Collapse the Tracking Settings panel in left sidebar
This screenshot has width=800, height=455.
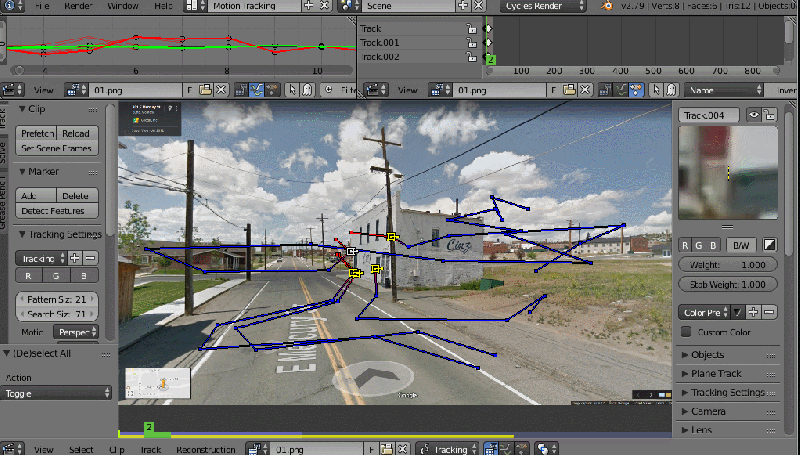coord(22,234)
